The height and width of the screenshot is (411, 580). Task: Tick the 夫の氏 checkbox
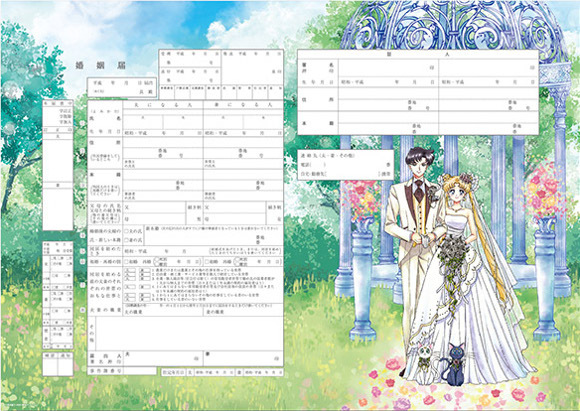tap(127, 231)
